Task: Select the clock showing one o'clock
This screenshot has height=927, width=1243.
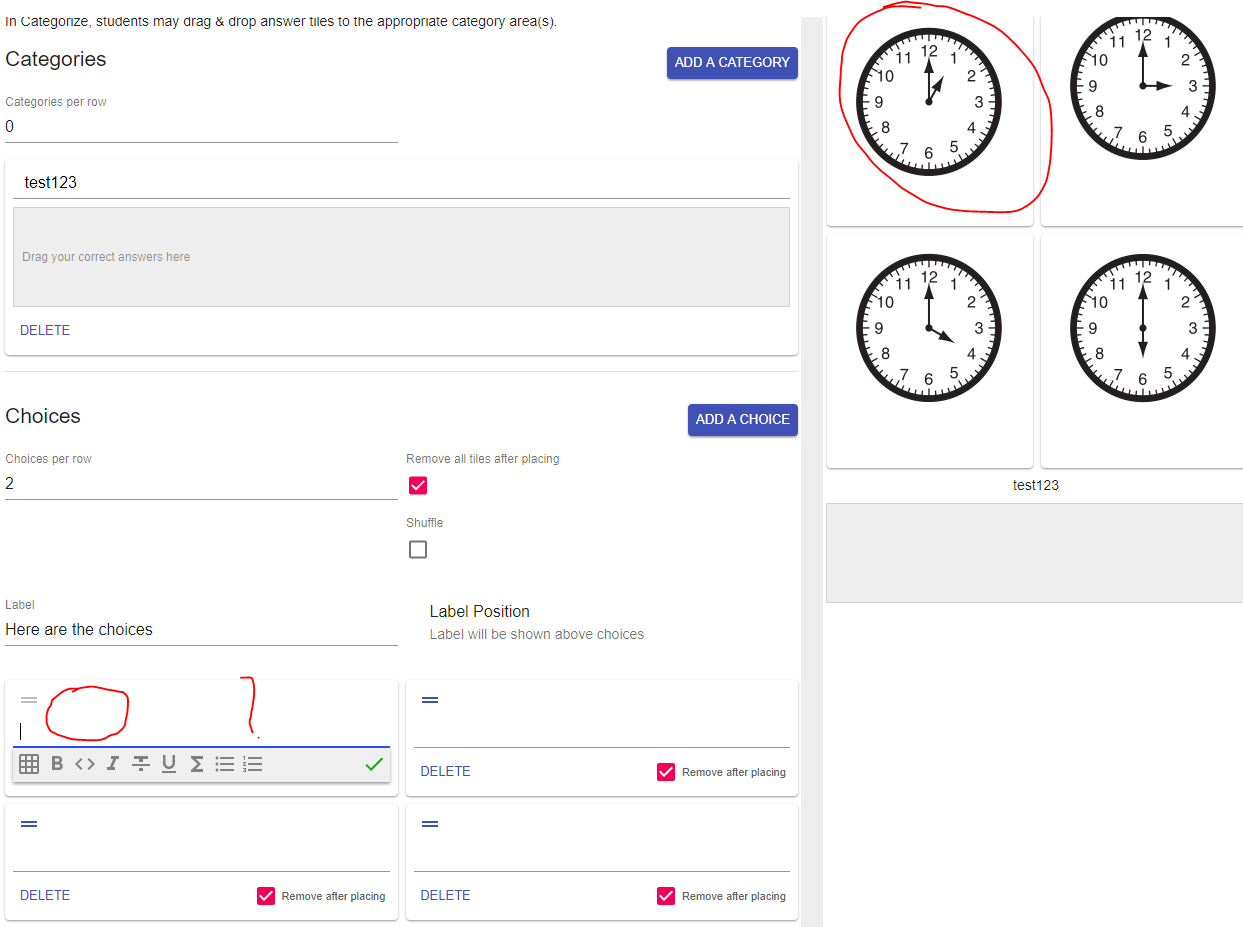Action: [x=929, y=102]
